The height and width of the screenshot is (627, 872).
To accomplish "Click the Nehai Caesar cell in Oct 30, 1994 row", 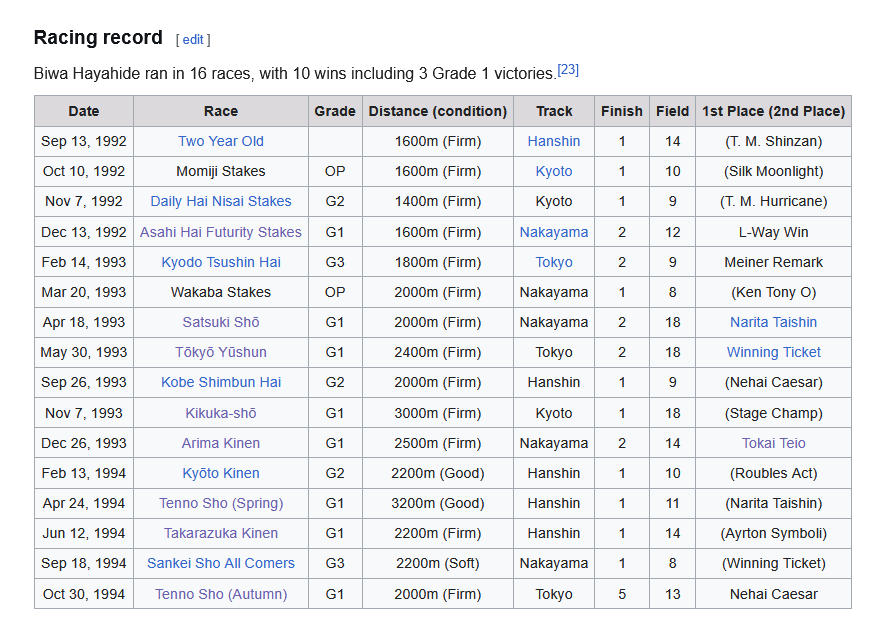I will (774, 594).
